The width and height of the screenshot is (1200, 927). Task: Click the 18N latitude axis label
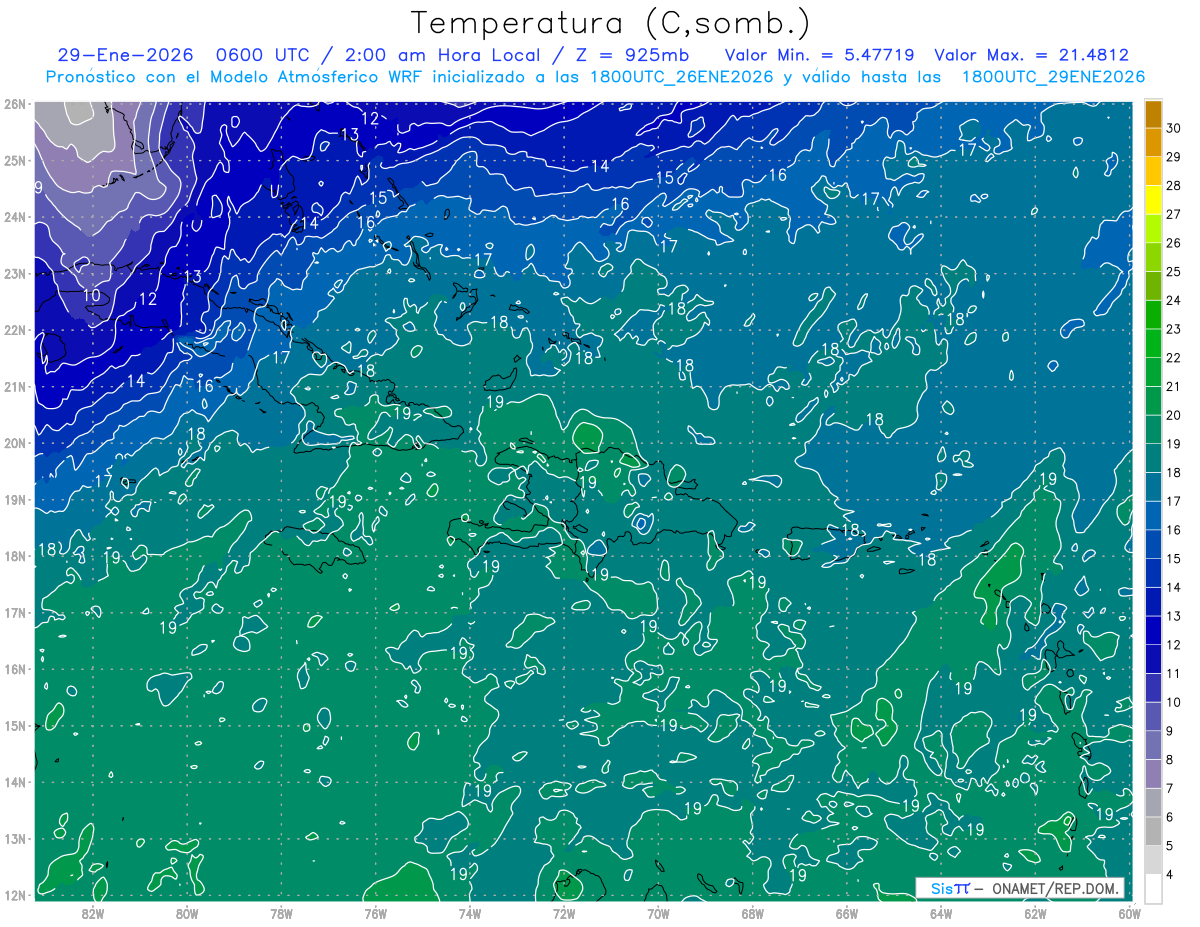[x=15, y=556]
